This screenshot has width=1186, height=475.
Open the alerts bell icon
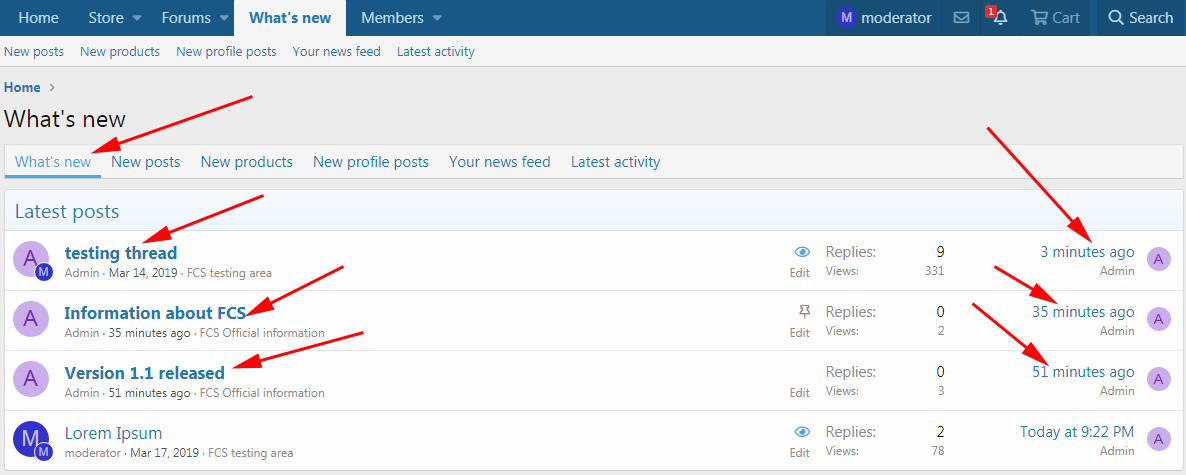[999, 18]
